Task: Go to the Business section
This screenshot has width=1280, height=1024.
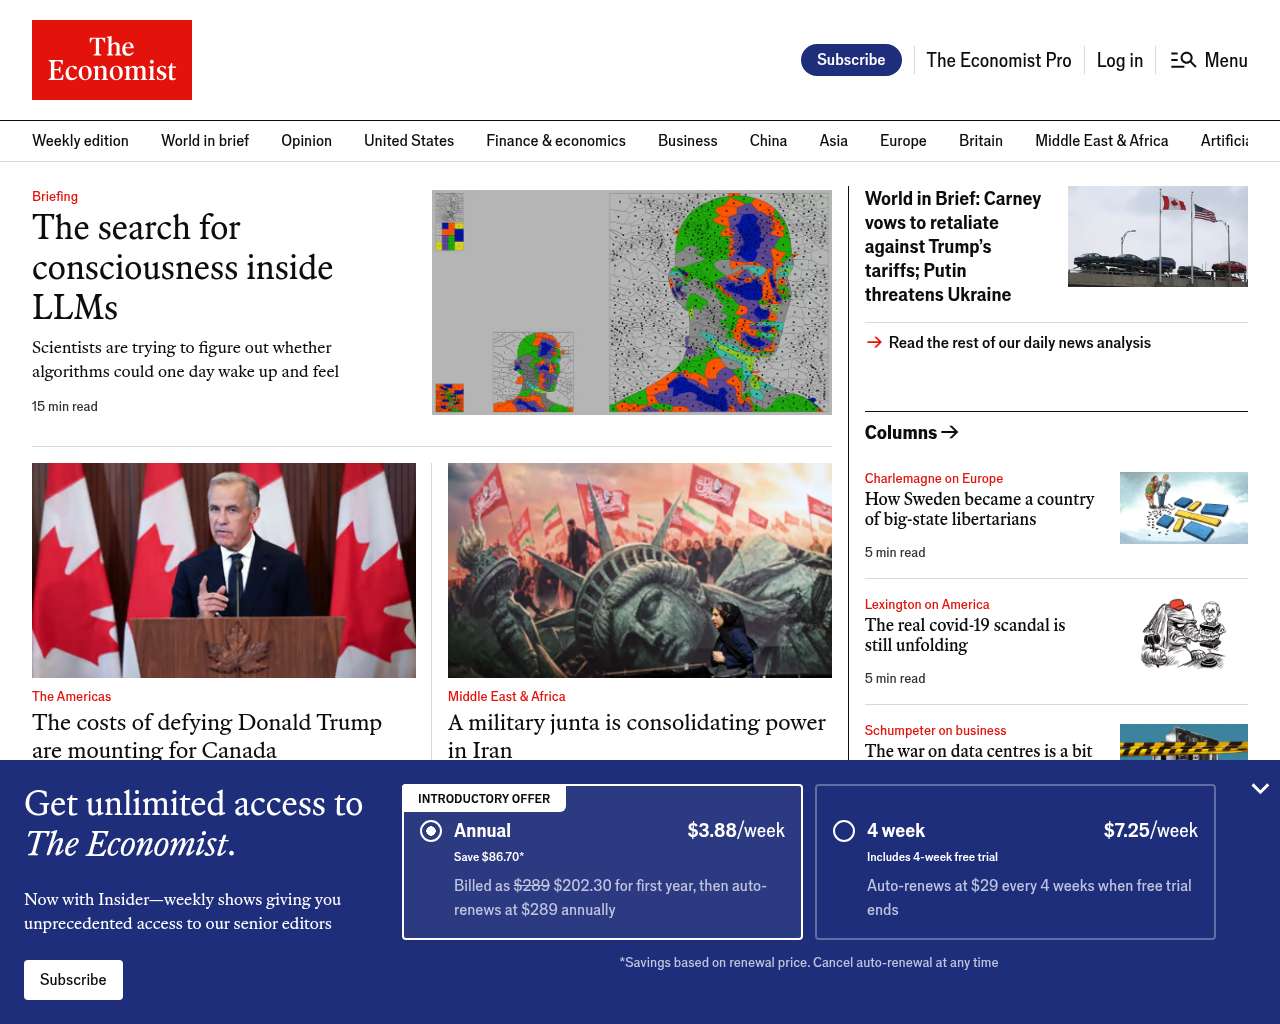Action: click(688, 141)
